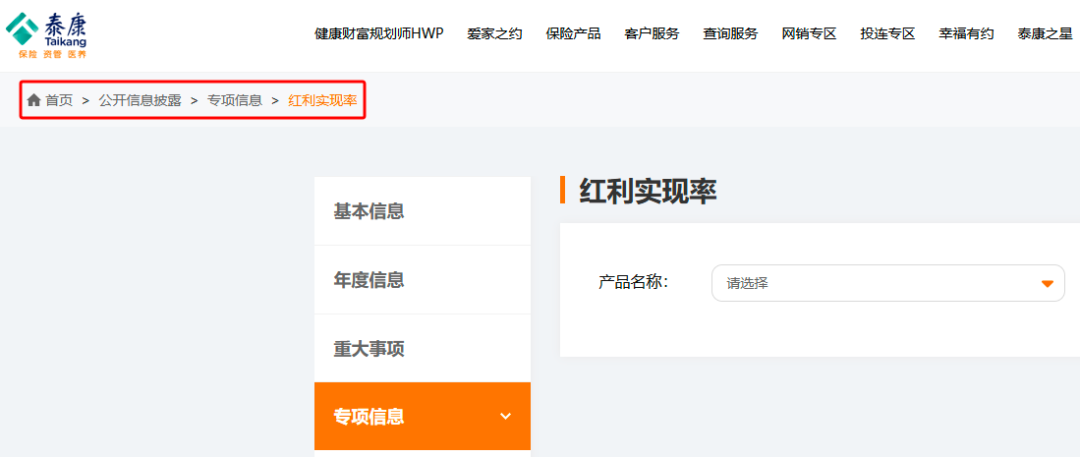Click the home icon in breadcrumb

[34, 100]
